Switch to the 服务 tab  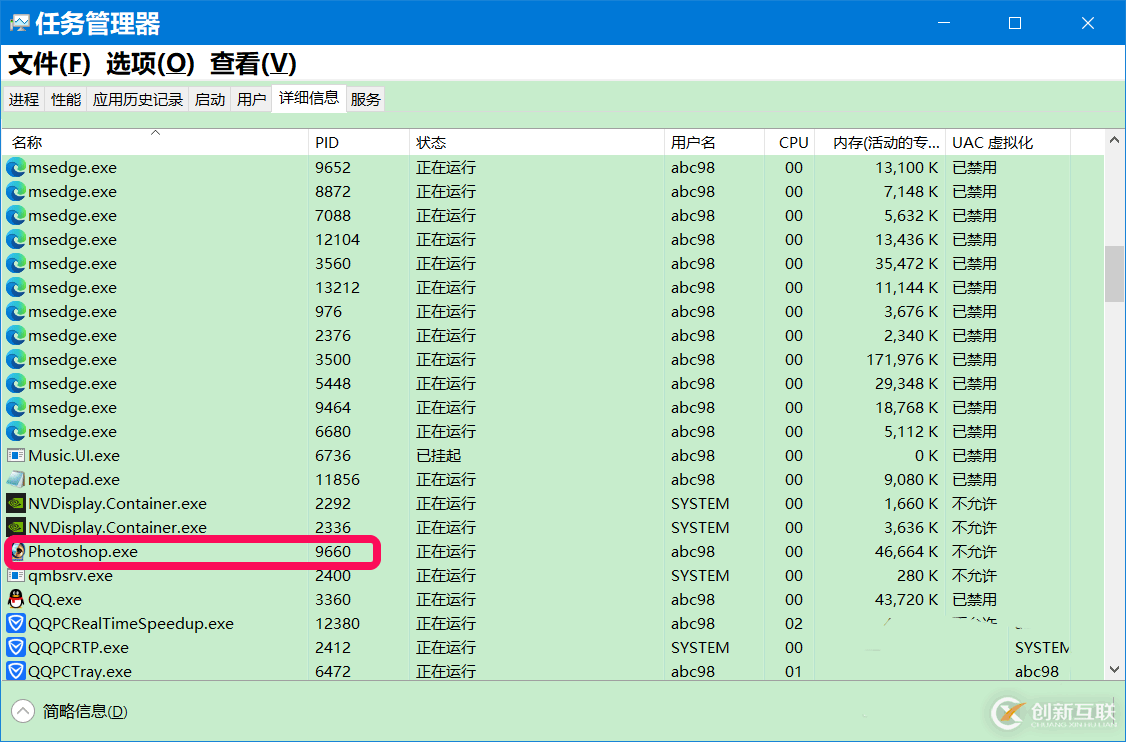point(365,99)
